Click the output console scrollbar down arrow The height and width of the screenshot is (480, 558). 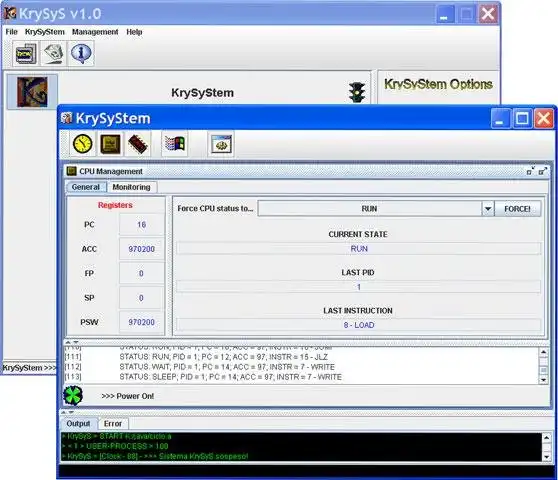coord(547,456)
